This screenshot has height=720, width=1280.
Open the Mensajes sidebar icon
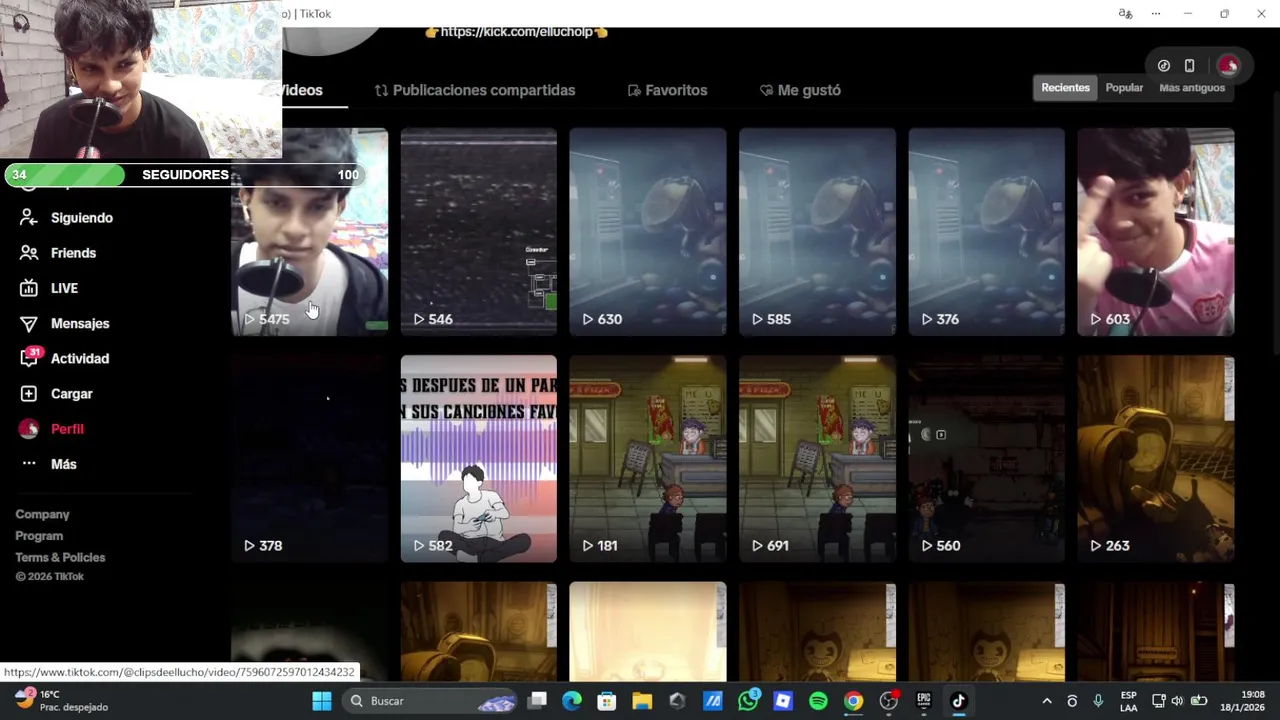point(29,324)
